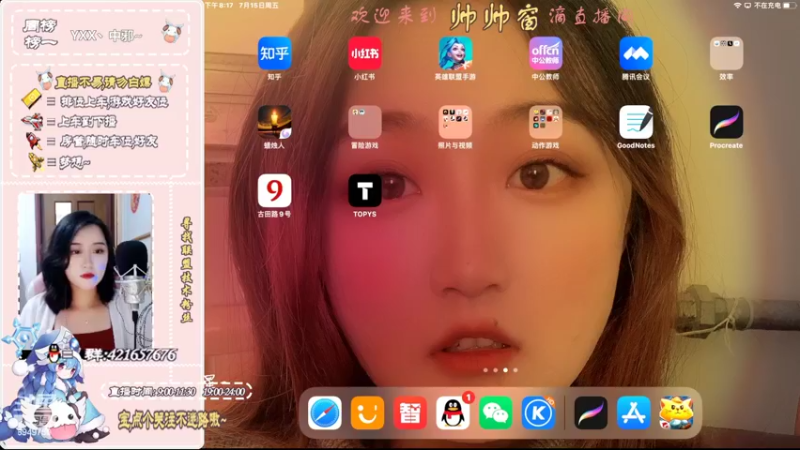Open the orange smiley app in dock
800x450 pixels.
[x=367, y=413]
